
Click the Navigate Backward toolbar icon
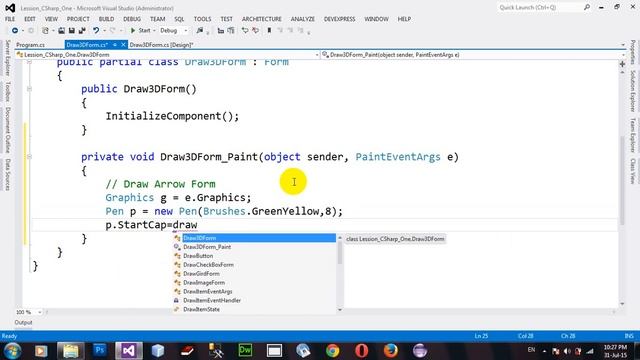pyautogui.click(x=15, y=31)
